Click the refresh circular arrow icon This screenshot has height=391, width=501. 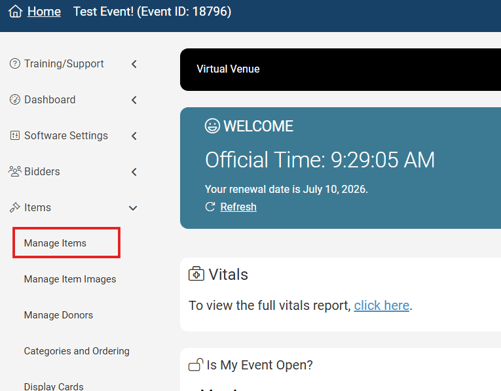pyautogui.click(x=210, y=207)
